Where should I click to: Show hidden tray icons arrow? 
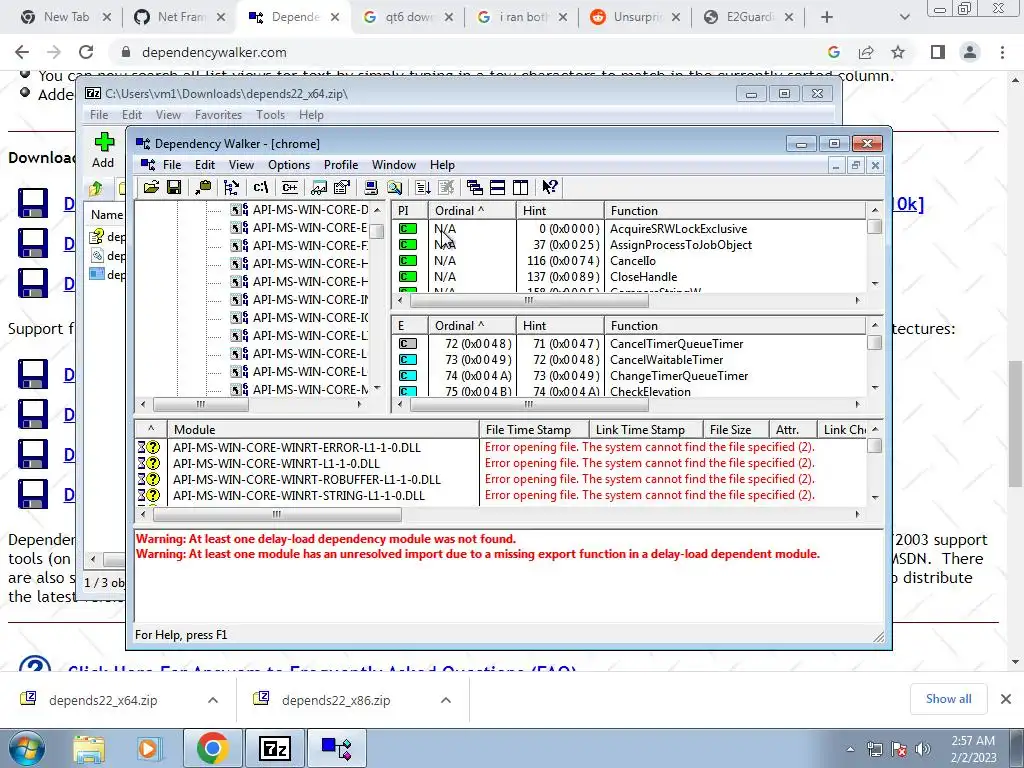tap(850, 750)
